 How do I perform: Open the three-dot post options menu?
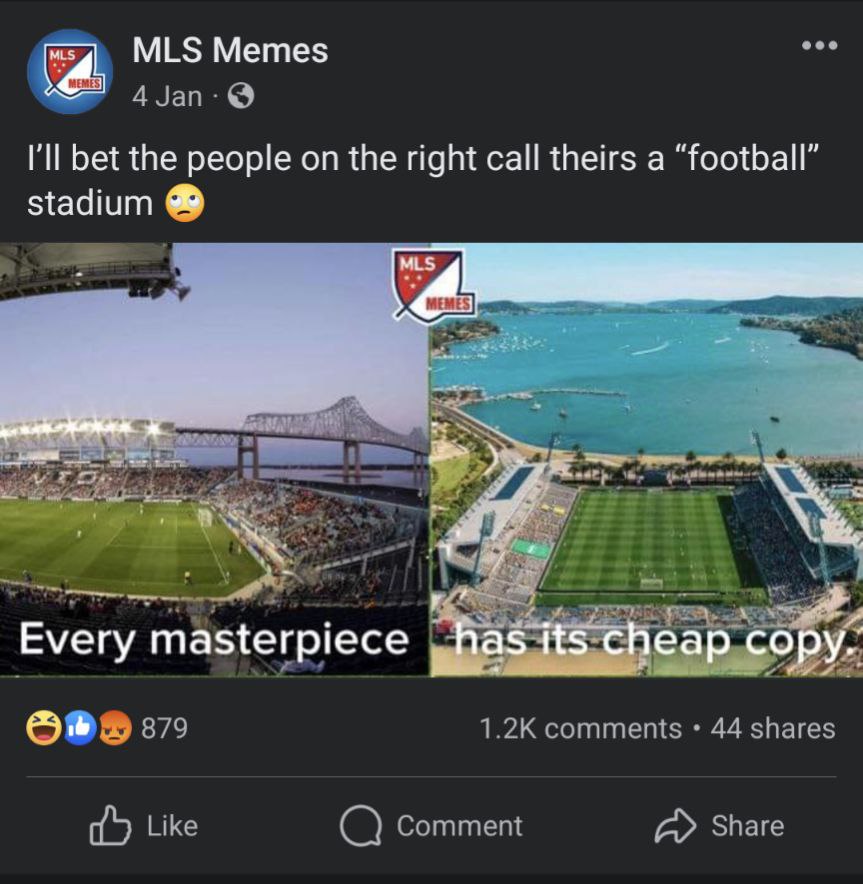tap(820, 45)
